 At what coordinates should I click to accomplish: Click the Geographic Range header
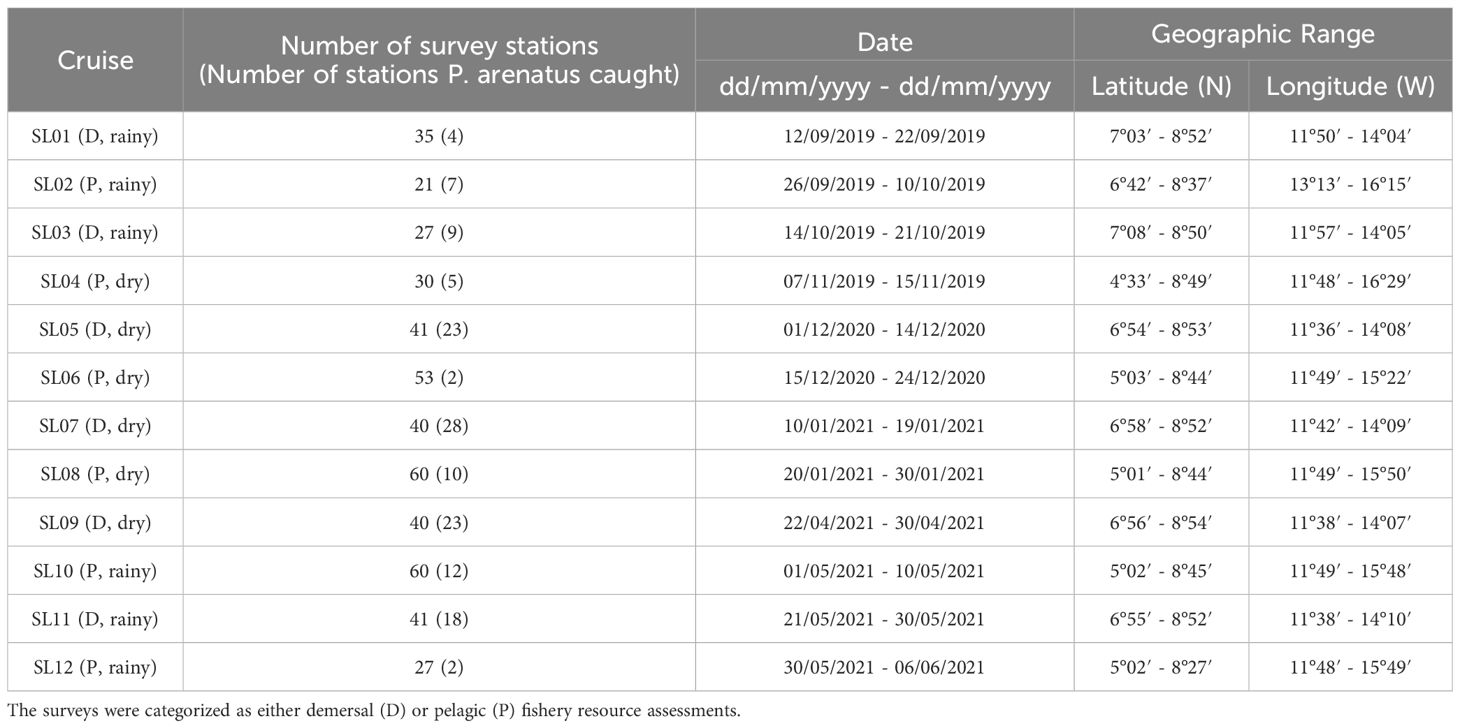click(1263, 35)
